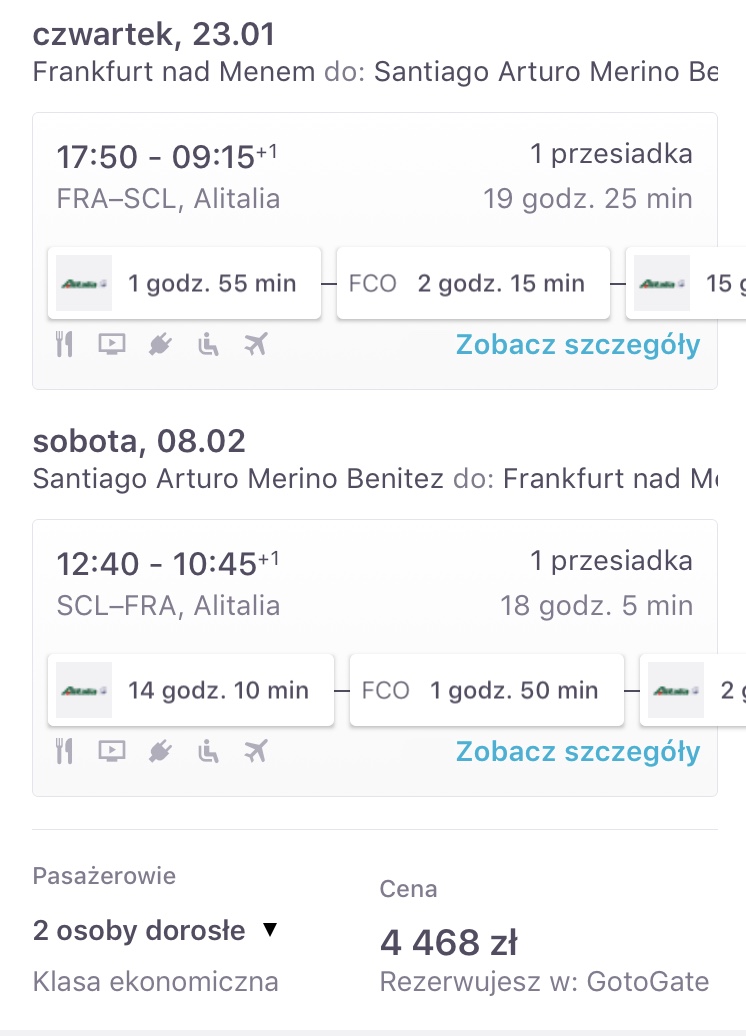
Task: Select the 14 godz. 10 min Alitalia segment
Action: 191,690
